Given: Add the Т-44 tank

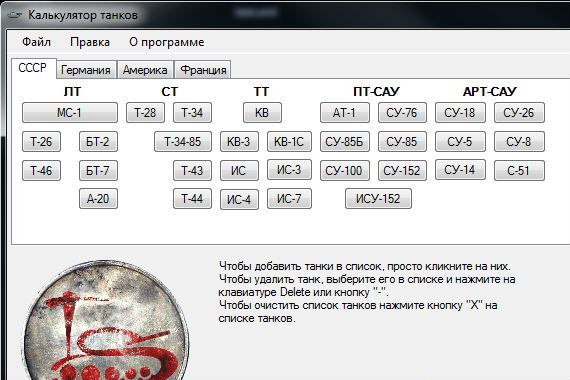Looking at the screenshot, I should click(192, 199).
